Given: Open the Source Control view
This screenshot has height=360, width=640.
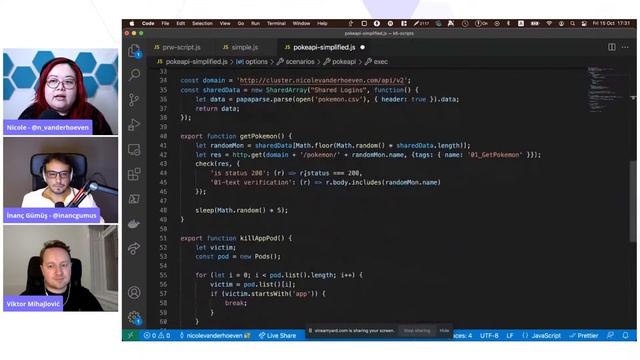Looking at the screenshot, I should pyautogui.click(x=134, y=100).
